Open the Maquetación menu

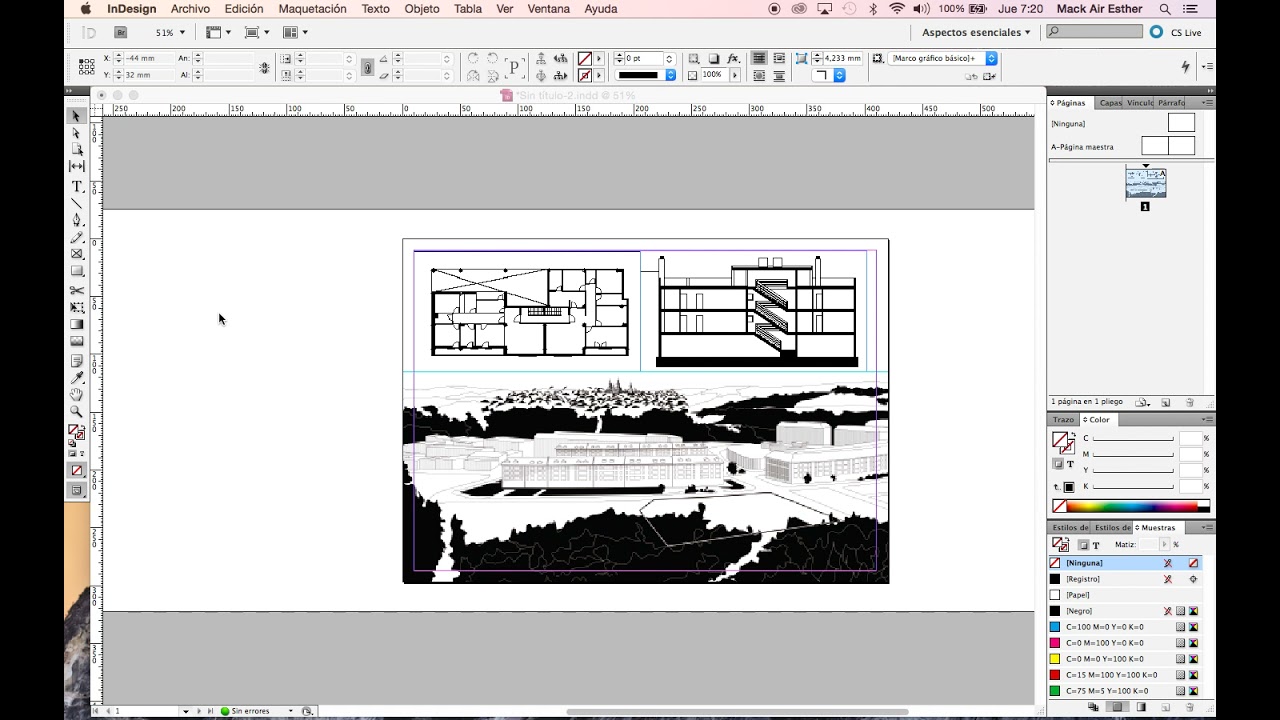tap(312, 9)
